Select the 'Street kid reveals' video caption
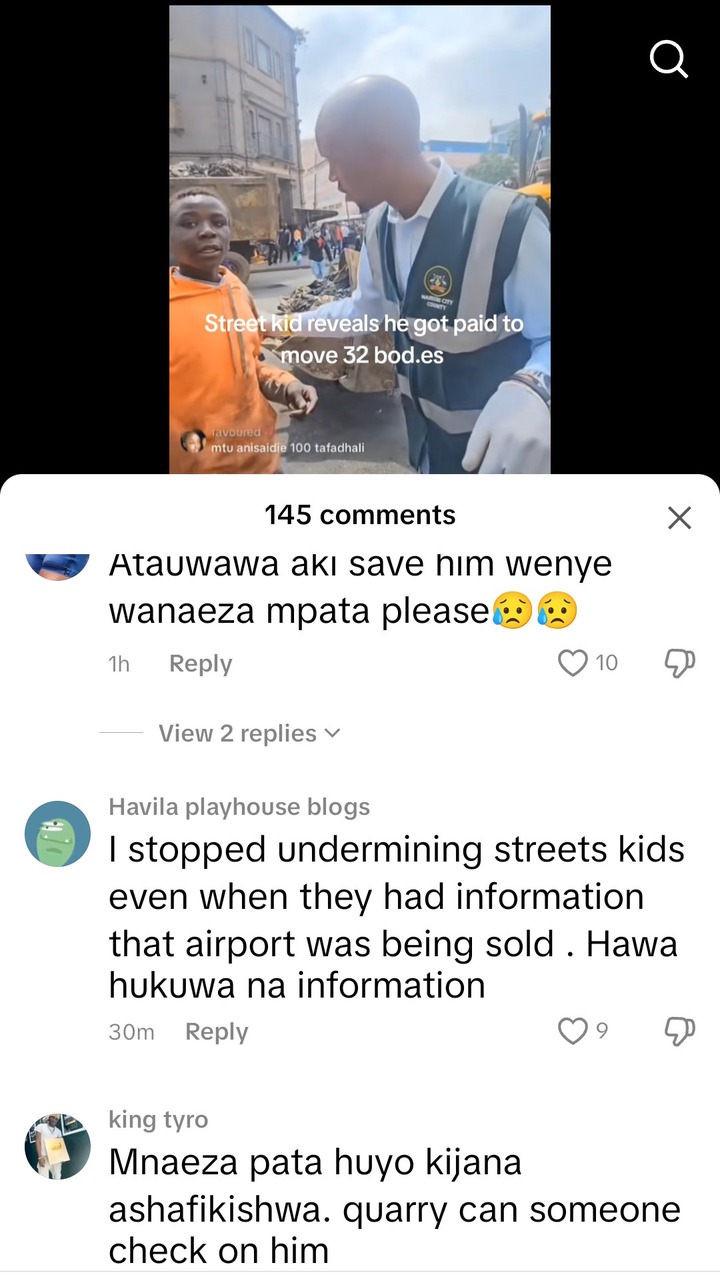This screenshot has width=720, height=1281. 363,339
